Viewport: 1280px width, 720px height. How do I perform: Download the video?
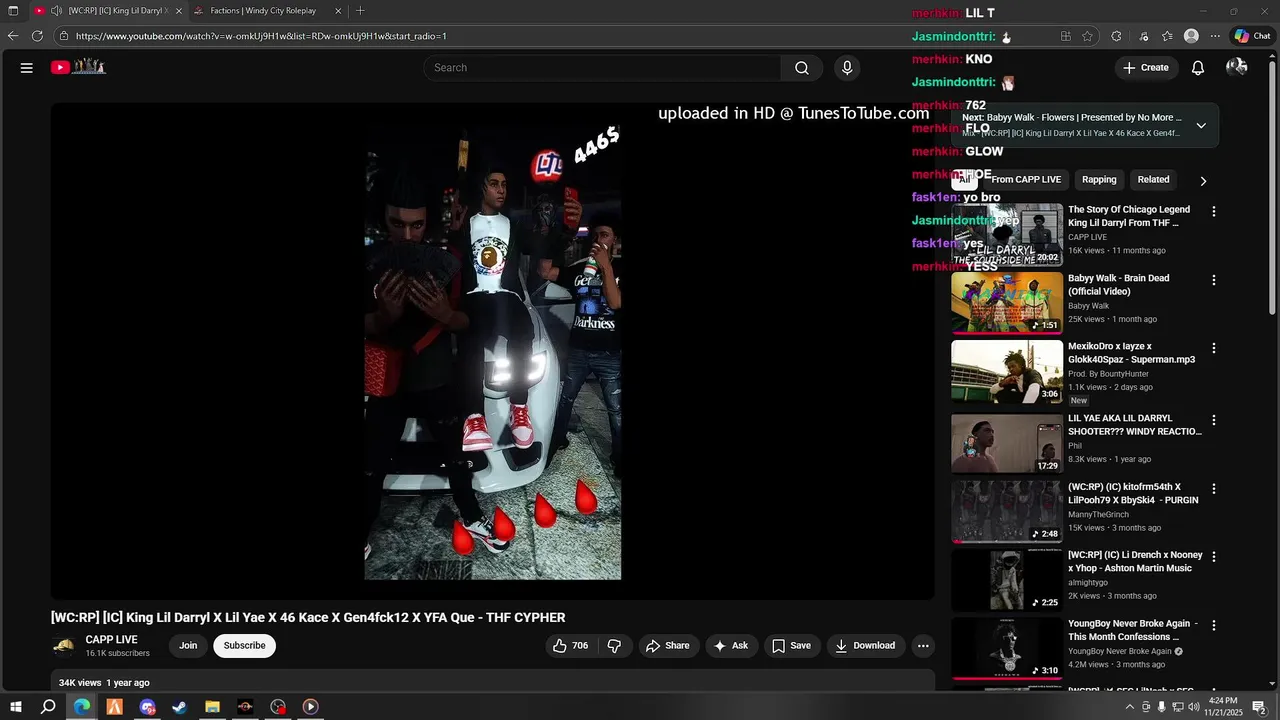(866, 646)
